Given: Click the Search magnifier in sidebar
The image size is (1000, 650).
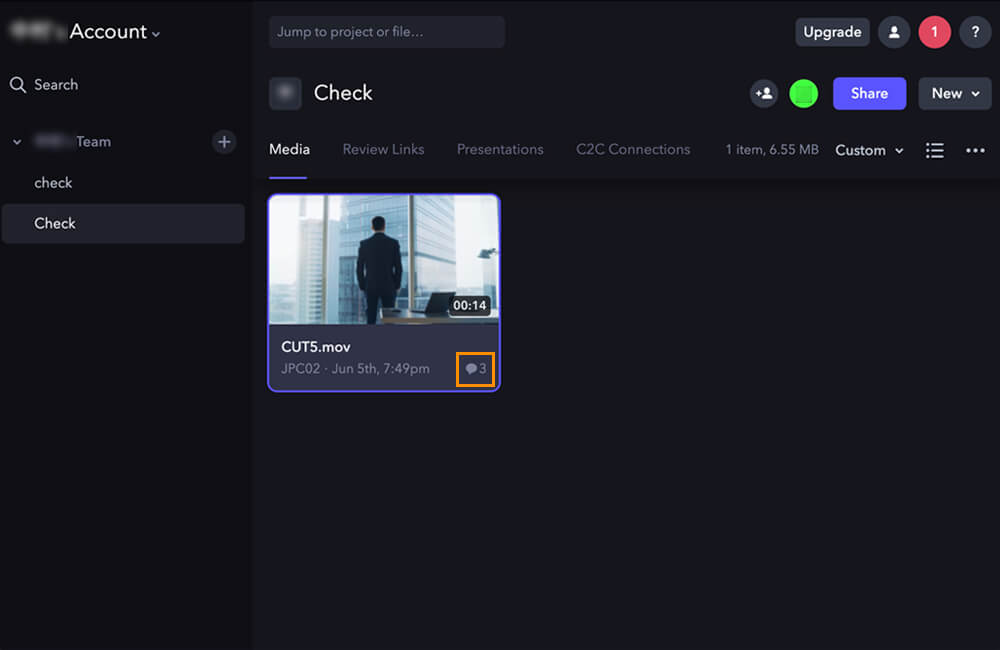Looking at the screenshot, I should pos(18,85).
